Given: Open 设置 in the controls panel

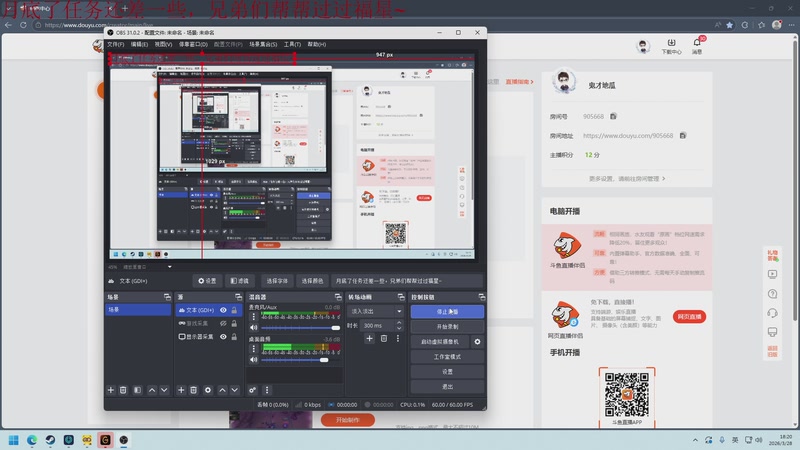Looking at the screenshot, I should [x=447, y=371].
